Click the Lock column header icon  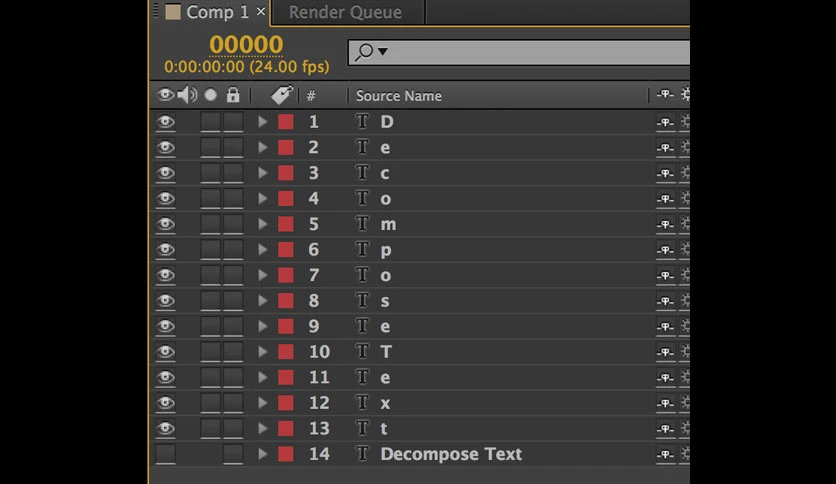pos(233,95)
